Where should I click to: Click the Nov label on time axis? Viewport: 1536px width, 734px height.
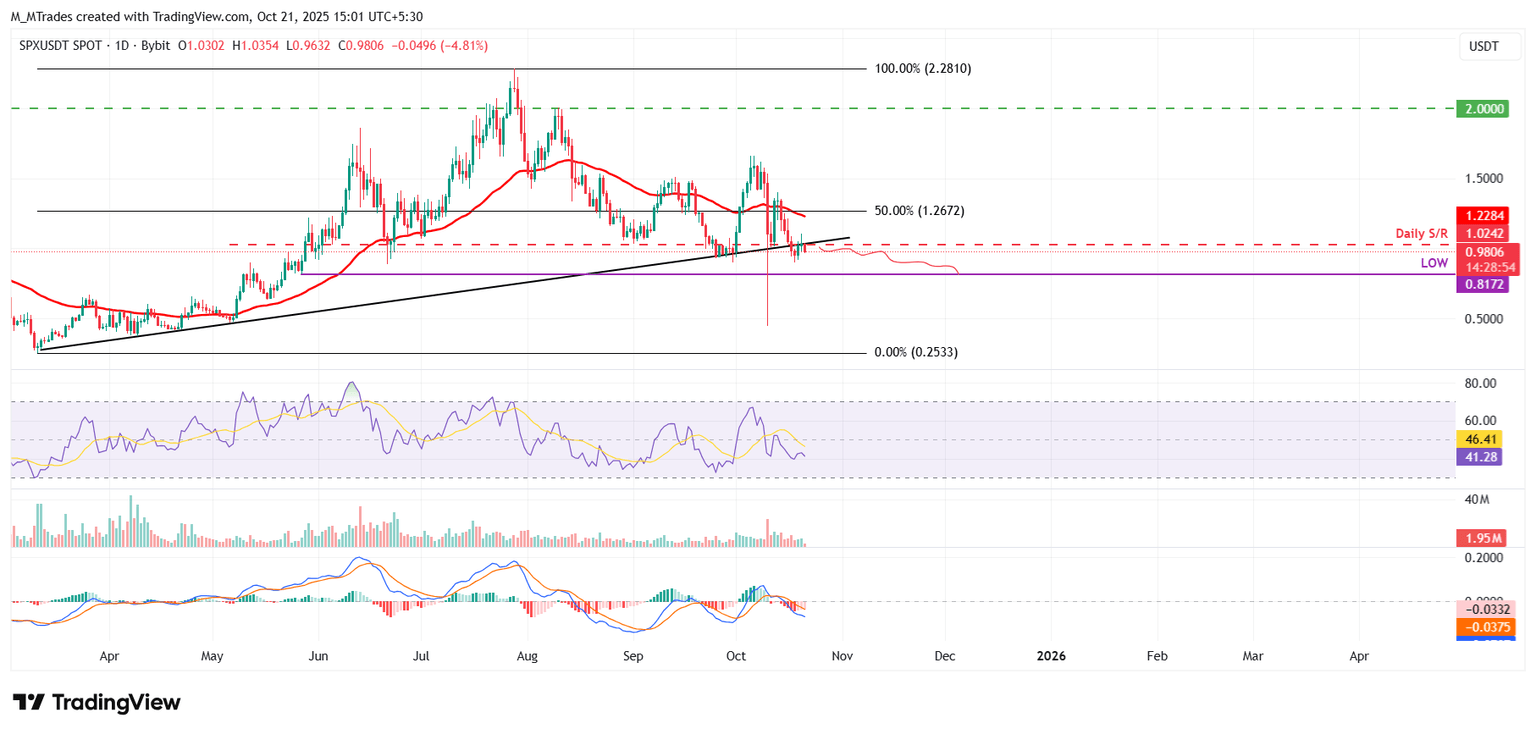pos(842,657)
